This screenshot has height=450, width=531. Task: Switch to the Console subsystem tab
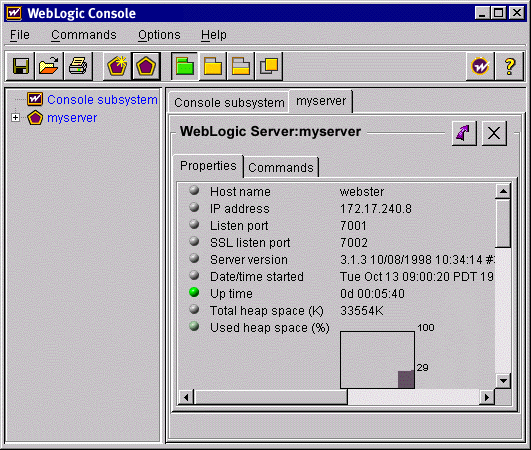(229, 102)
